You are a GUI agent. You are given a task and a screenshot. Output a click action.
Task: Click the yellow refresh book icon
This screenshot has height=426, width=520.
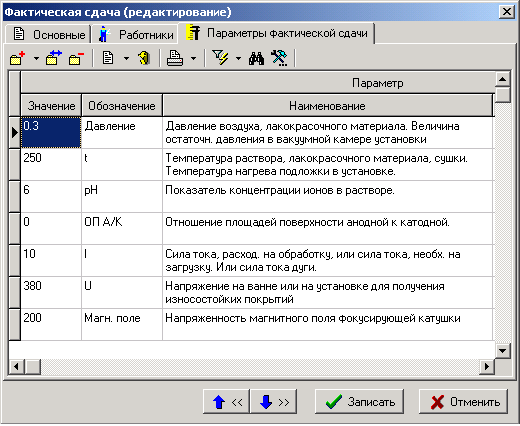pyautogui.click(x=144, y=58)
